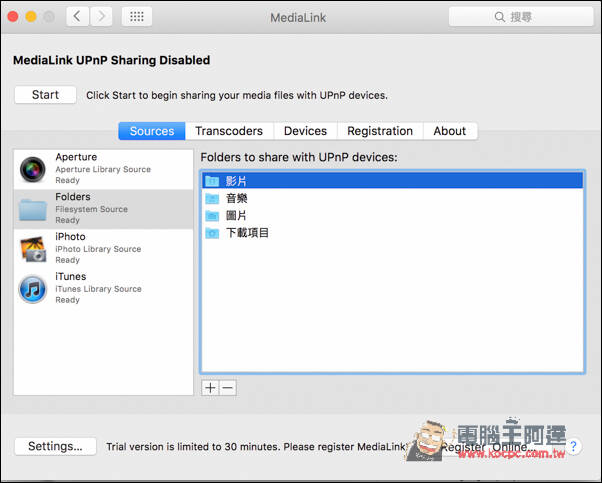602x483 pixels.
Task: Select the 圖片 folder row text
Action: (236, 215)
